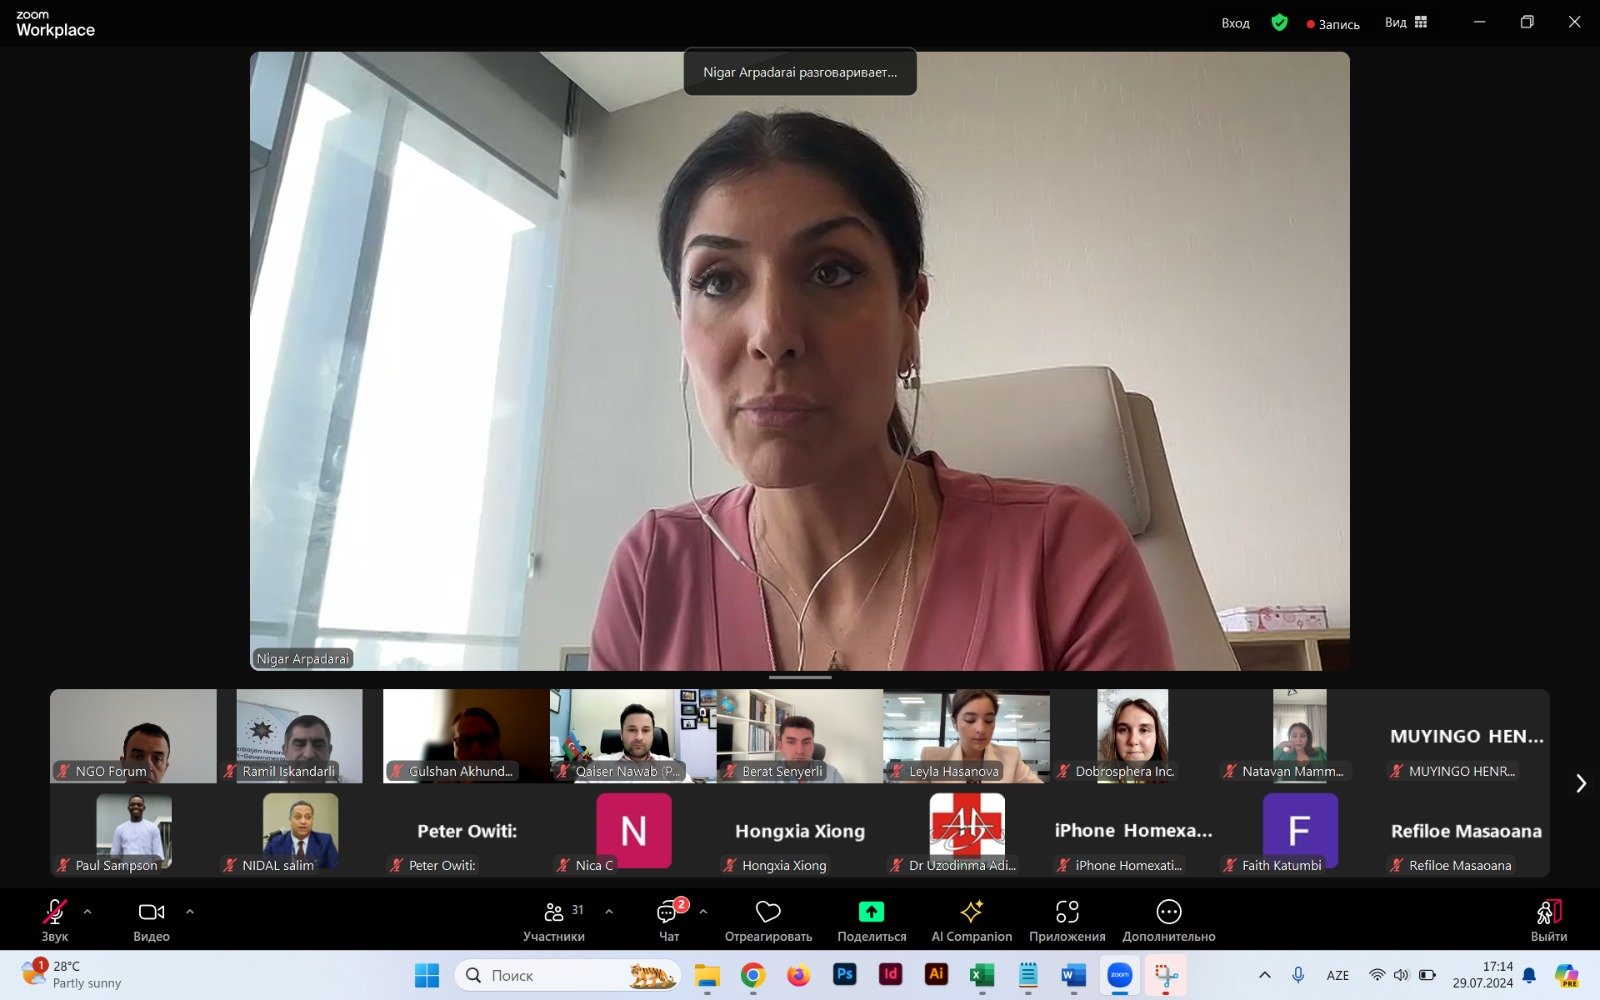
Task: Expand the audio settings arrow
Action: tap(88, 912)
